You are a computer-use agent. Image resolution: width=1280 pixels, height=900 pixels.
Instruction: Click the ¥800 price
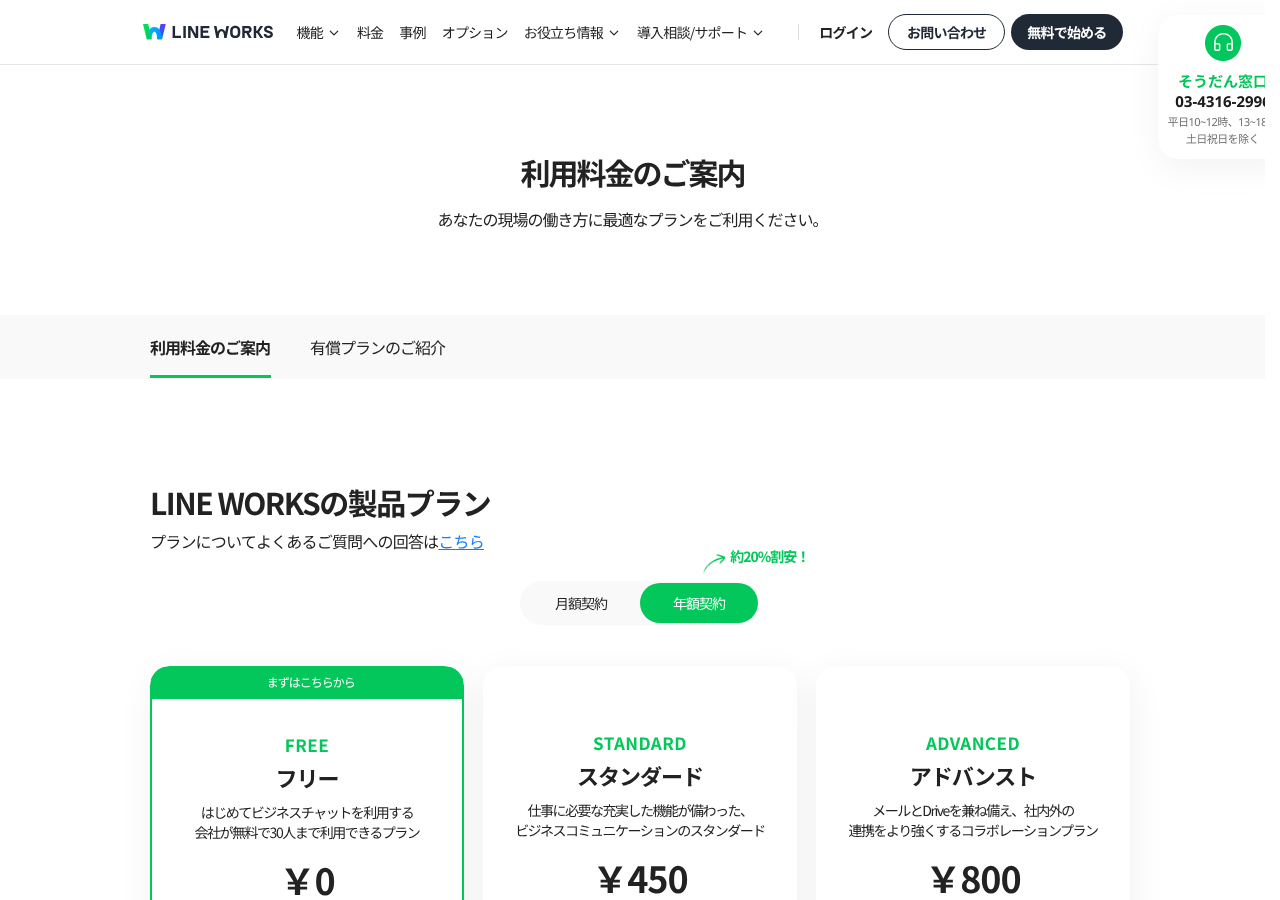point(975,880)
